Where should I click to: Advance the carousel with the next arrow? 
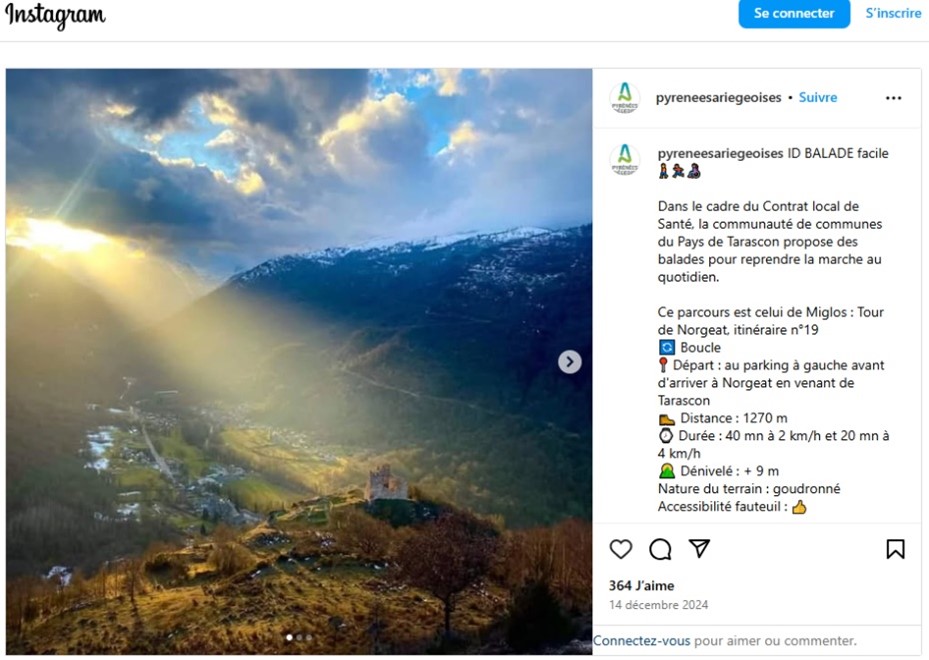click(x=568, y=362)
